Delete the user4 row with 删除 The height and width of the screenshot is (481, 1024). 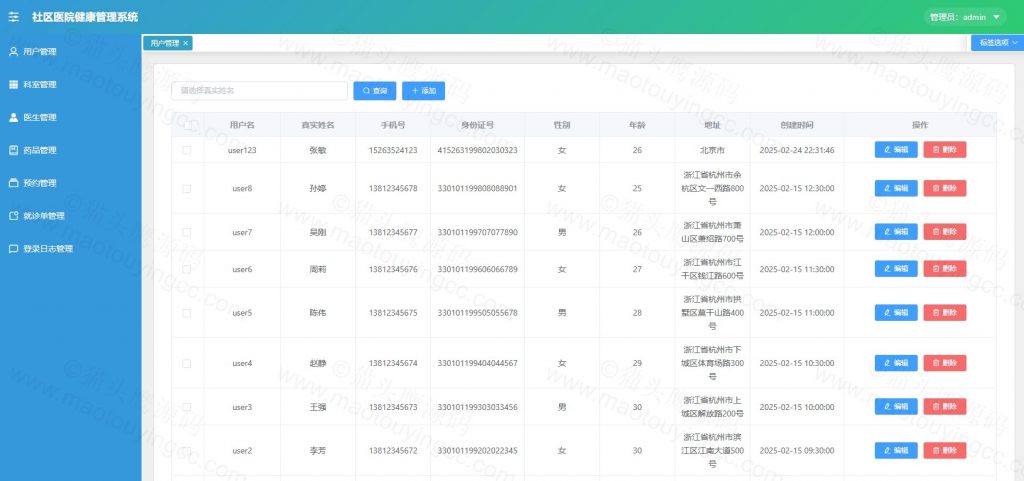pyautogui.click(x=945, y=364)
